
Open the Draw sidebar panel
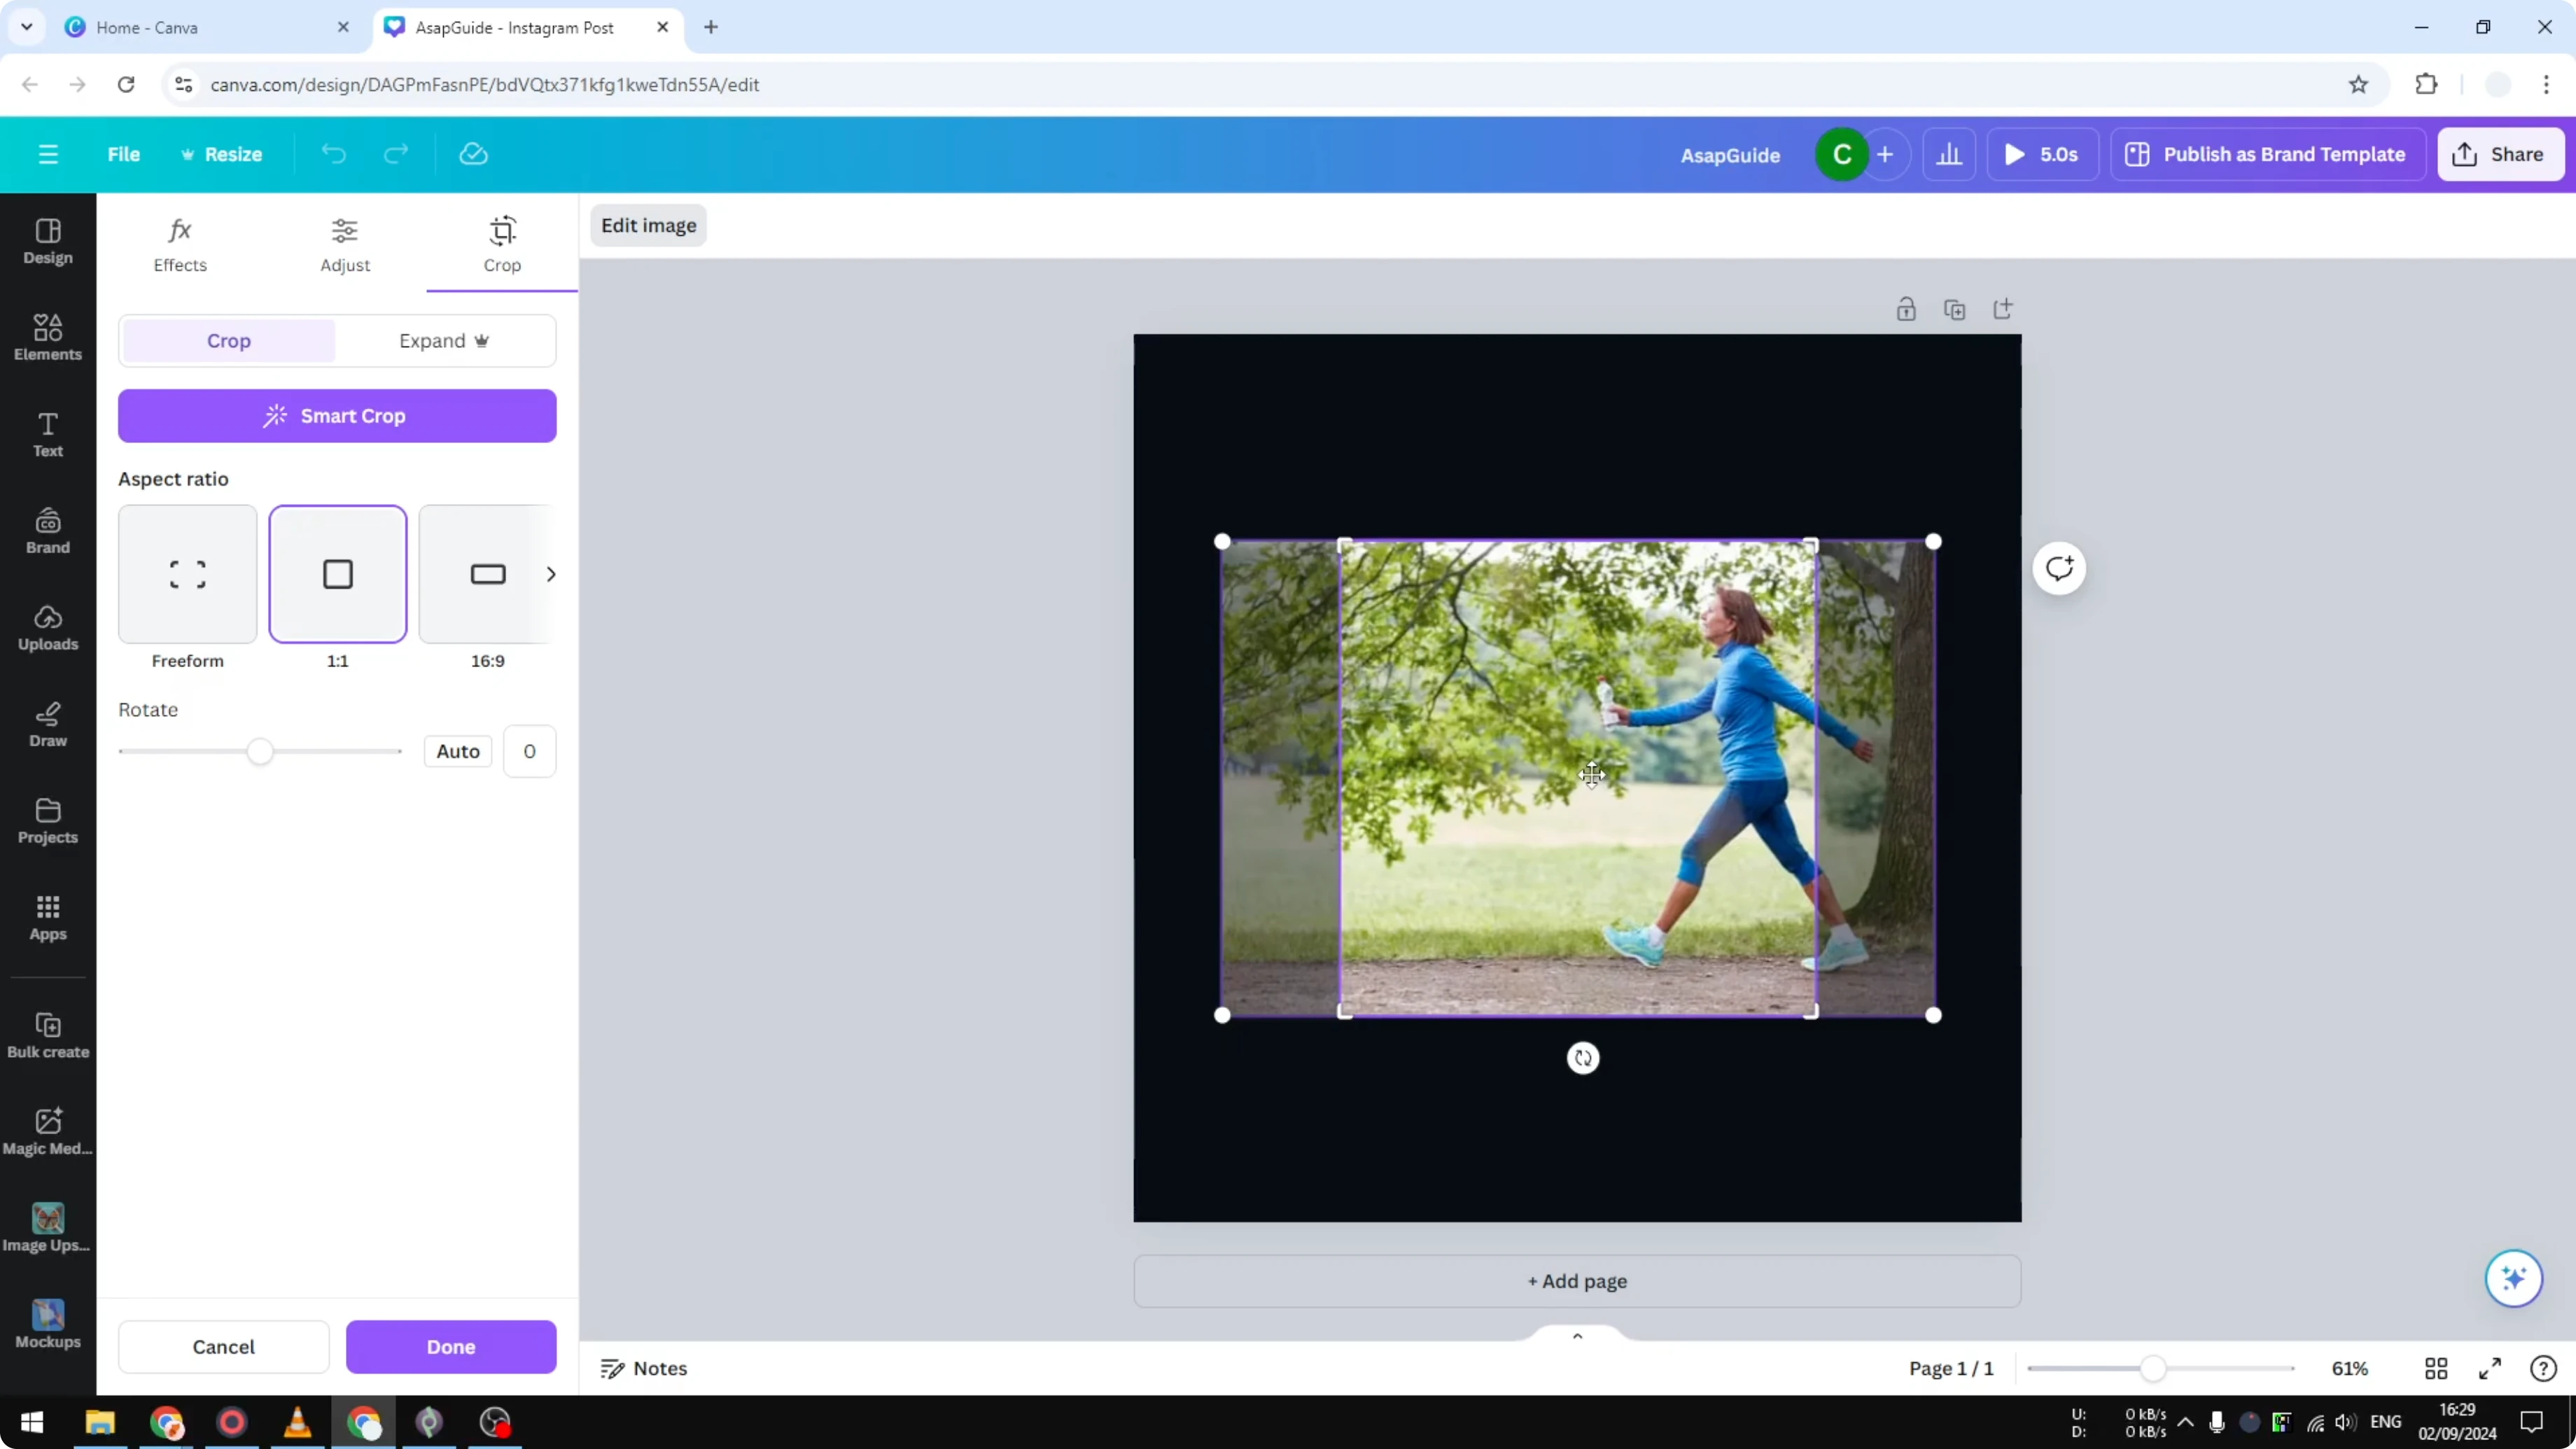pos(48,725)
